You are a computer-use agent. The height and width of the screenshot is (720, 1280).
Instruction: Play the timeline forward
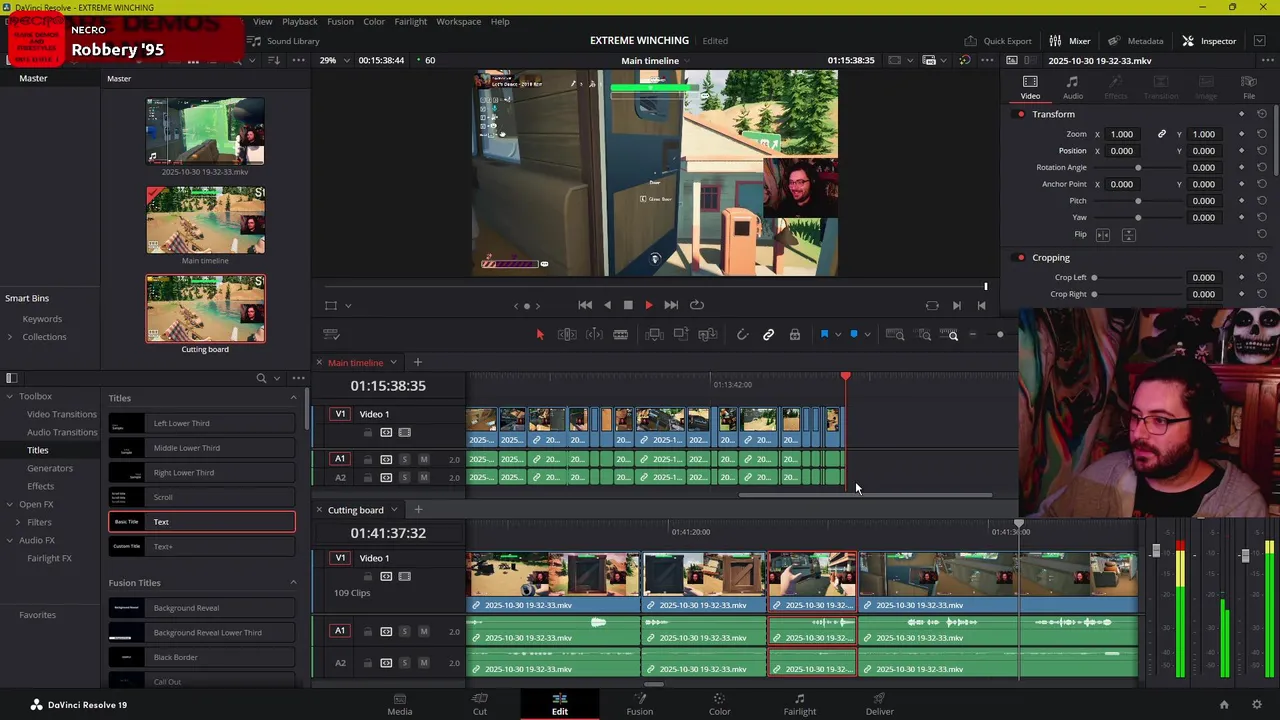648,305
